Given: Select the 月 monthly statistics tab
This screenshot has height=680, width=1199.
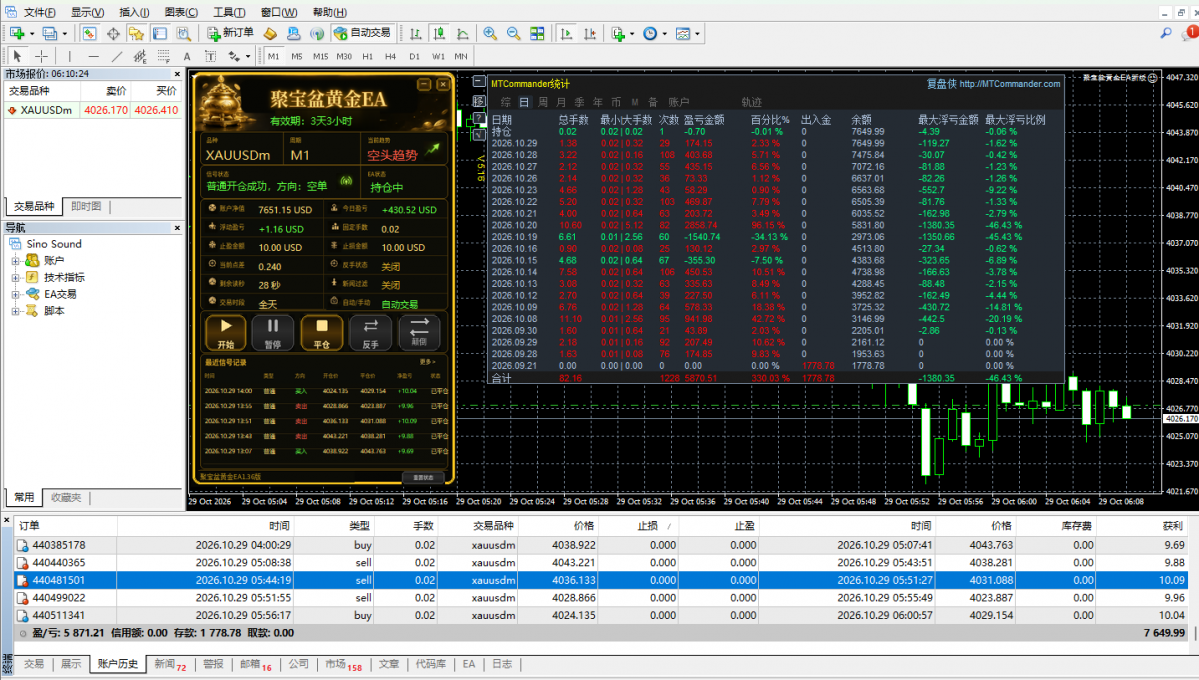Looking at the screenshot, I should tap(561, 102).
